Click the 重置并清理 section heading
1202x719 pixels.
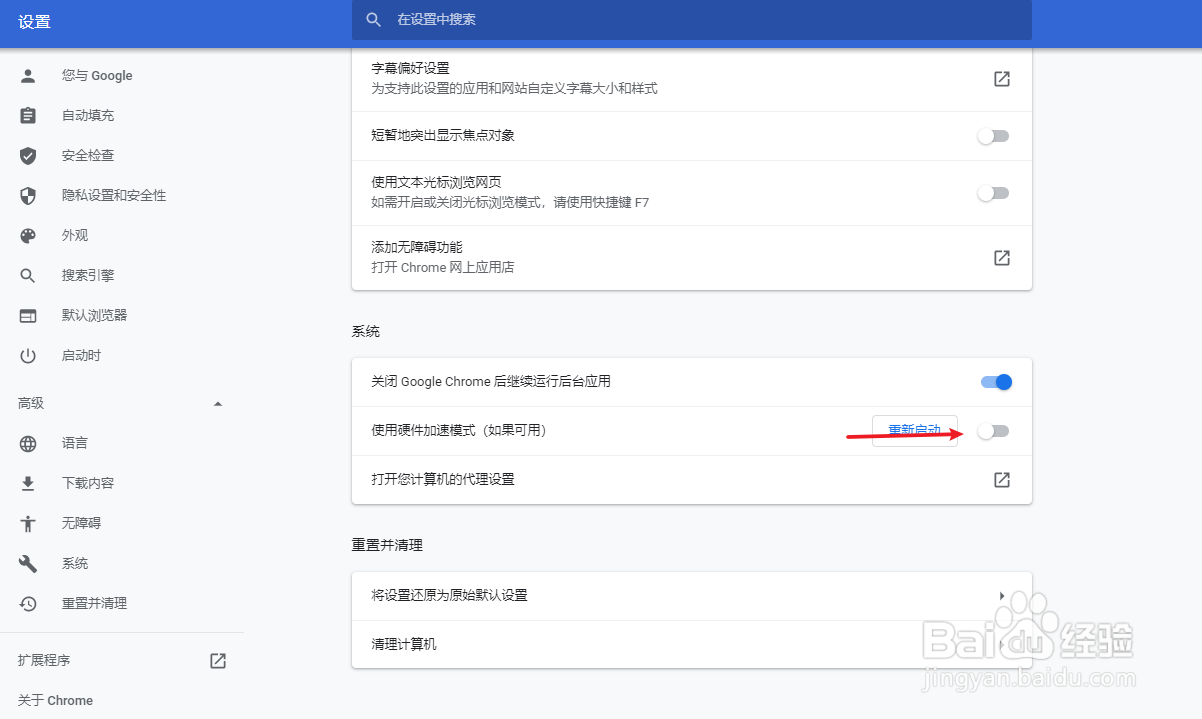pos(388,545)
